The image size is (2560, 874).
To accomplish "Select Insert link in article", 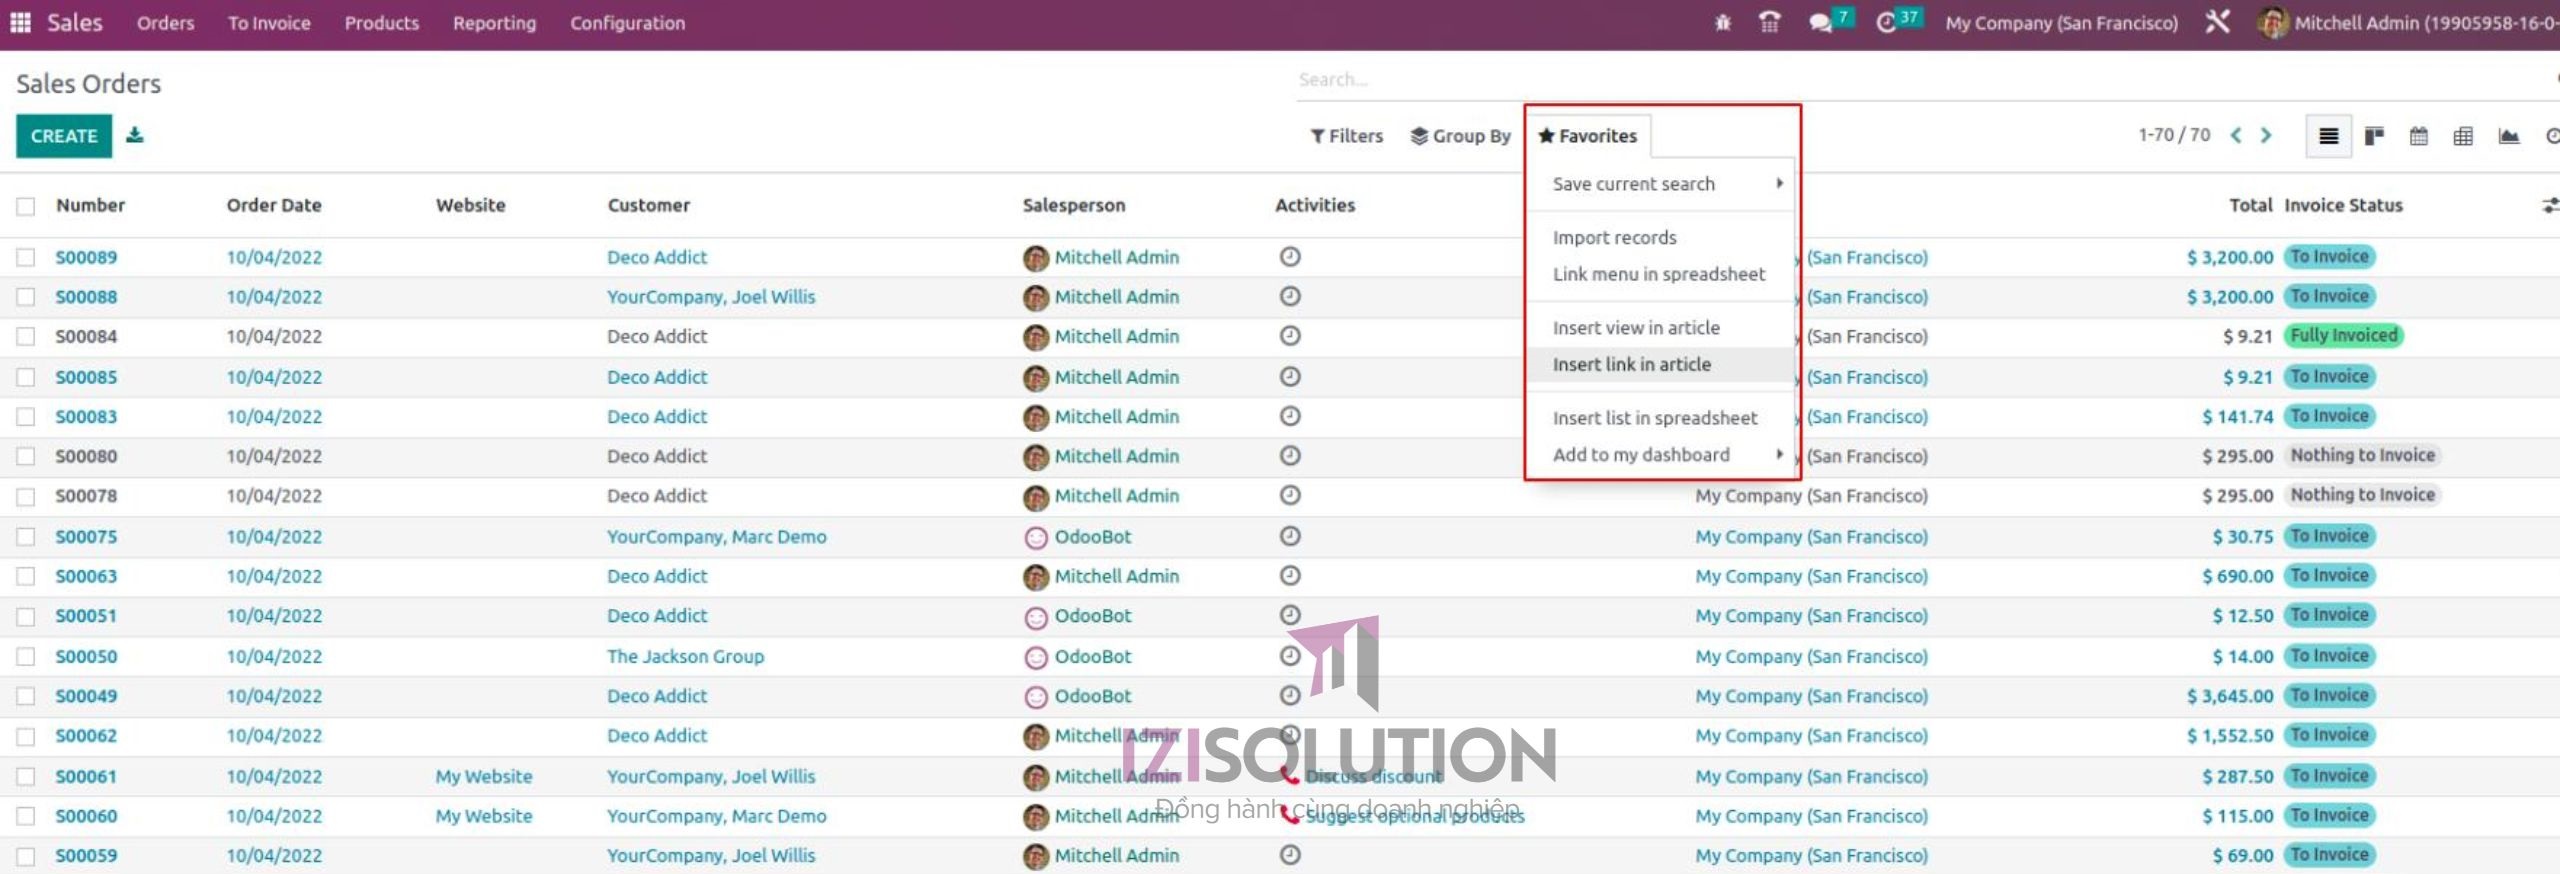I will 1661,365.
